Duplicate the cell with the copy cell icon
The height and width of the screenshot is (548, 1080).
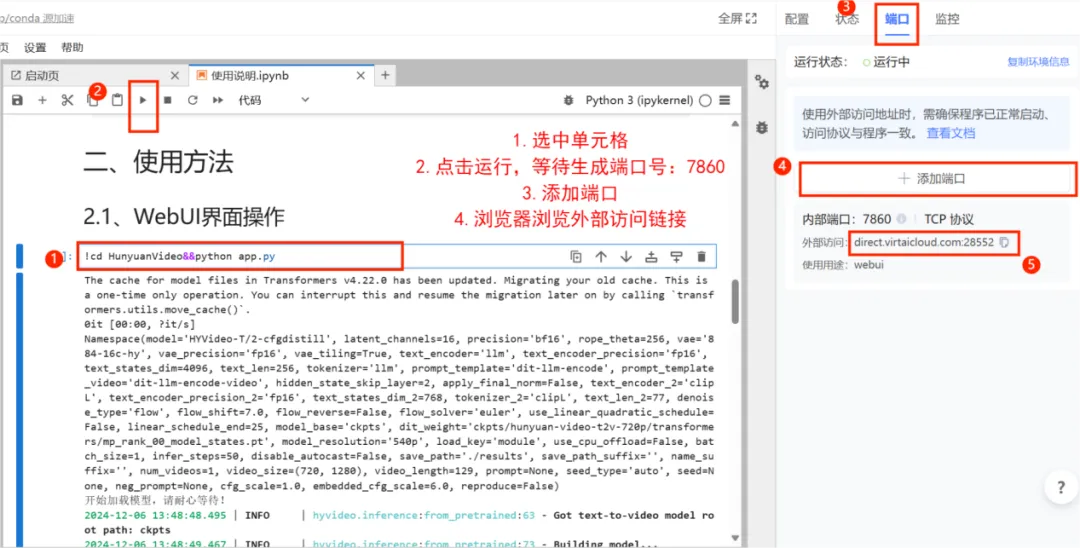[576, 257]
